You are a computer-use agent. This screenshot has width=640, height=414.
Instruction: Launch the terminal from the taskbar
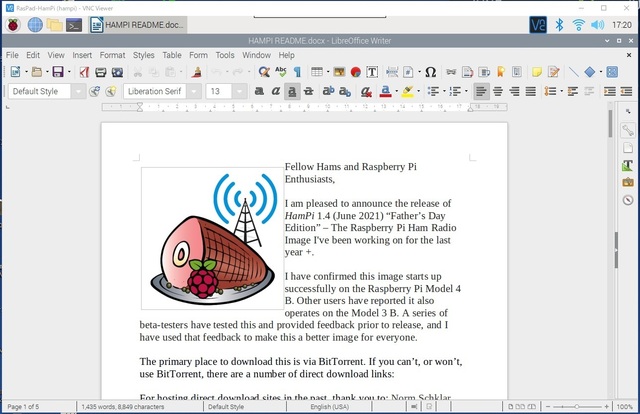[x=74, y=25]
